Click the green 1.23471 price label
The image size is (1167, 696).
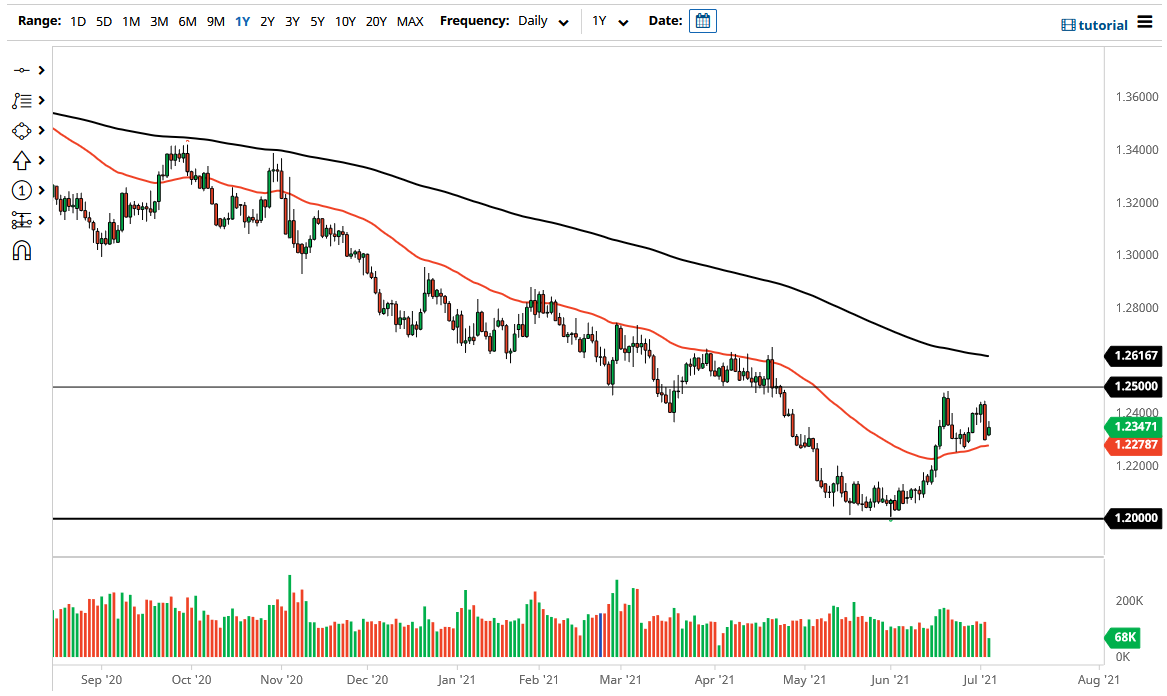tap(1135, 426)
